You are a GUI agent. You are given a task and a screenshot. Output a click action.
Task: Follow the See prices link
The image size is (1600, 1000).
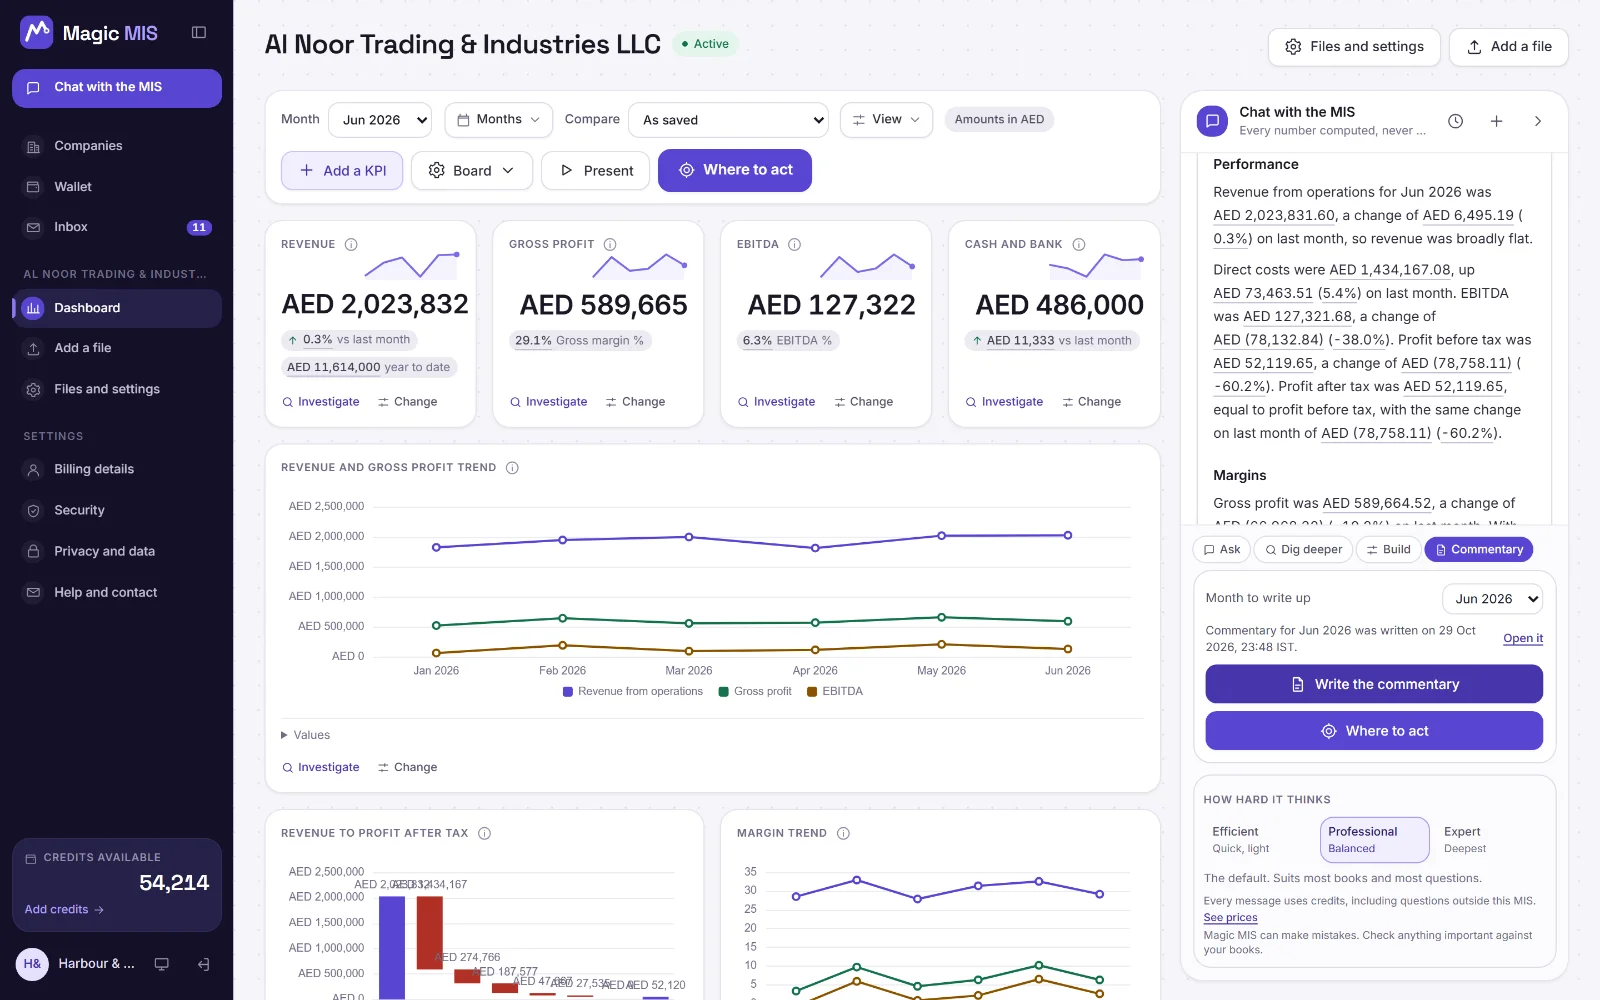pyautogui.click(x=1230, y=918)
